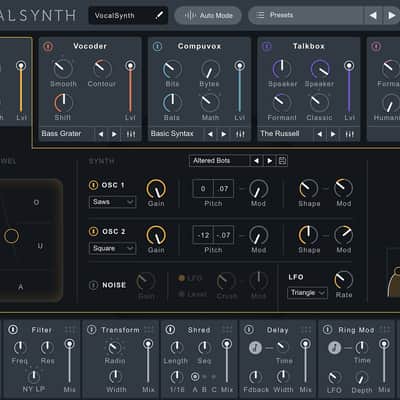Screen dimensions: 400x400
Task: Click the Filter Mix slider
Action: click(70, 362)
